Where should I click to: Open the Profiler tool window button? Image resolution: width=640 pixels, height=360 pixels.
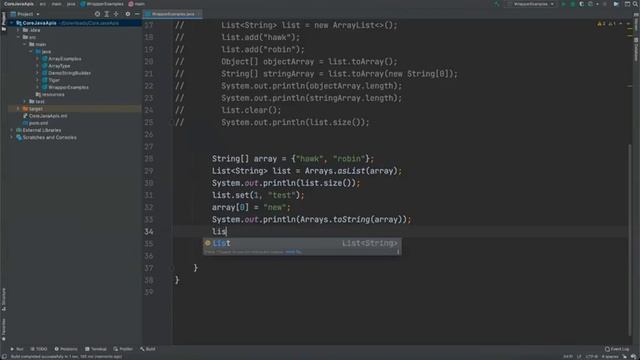tap(123, 349)
